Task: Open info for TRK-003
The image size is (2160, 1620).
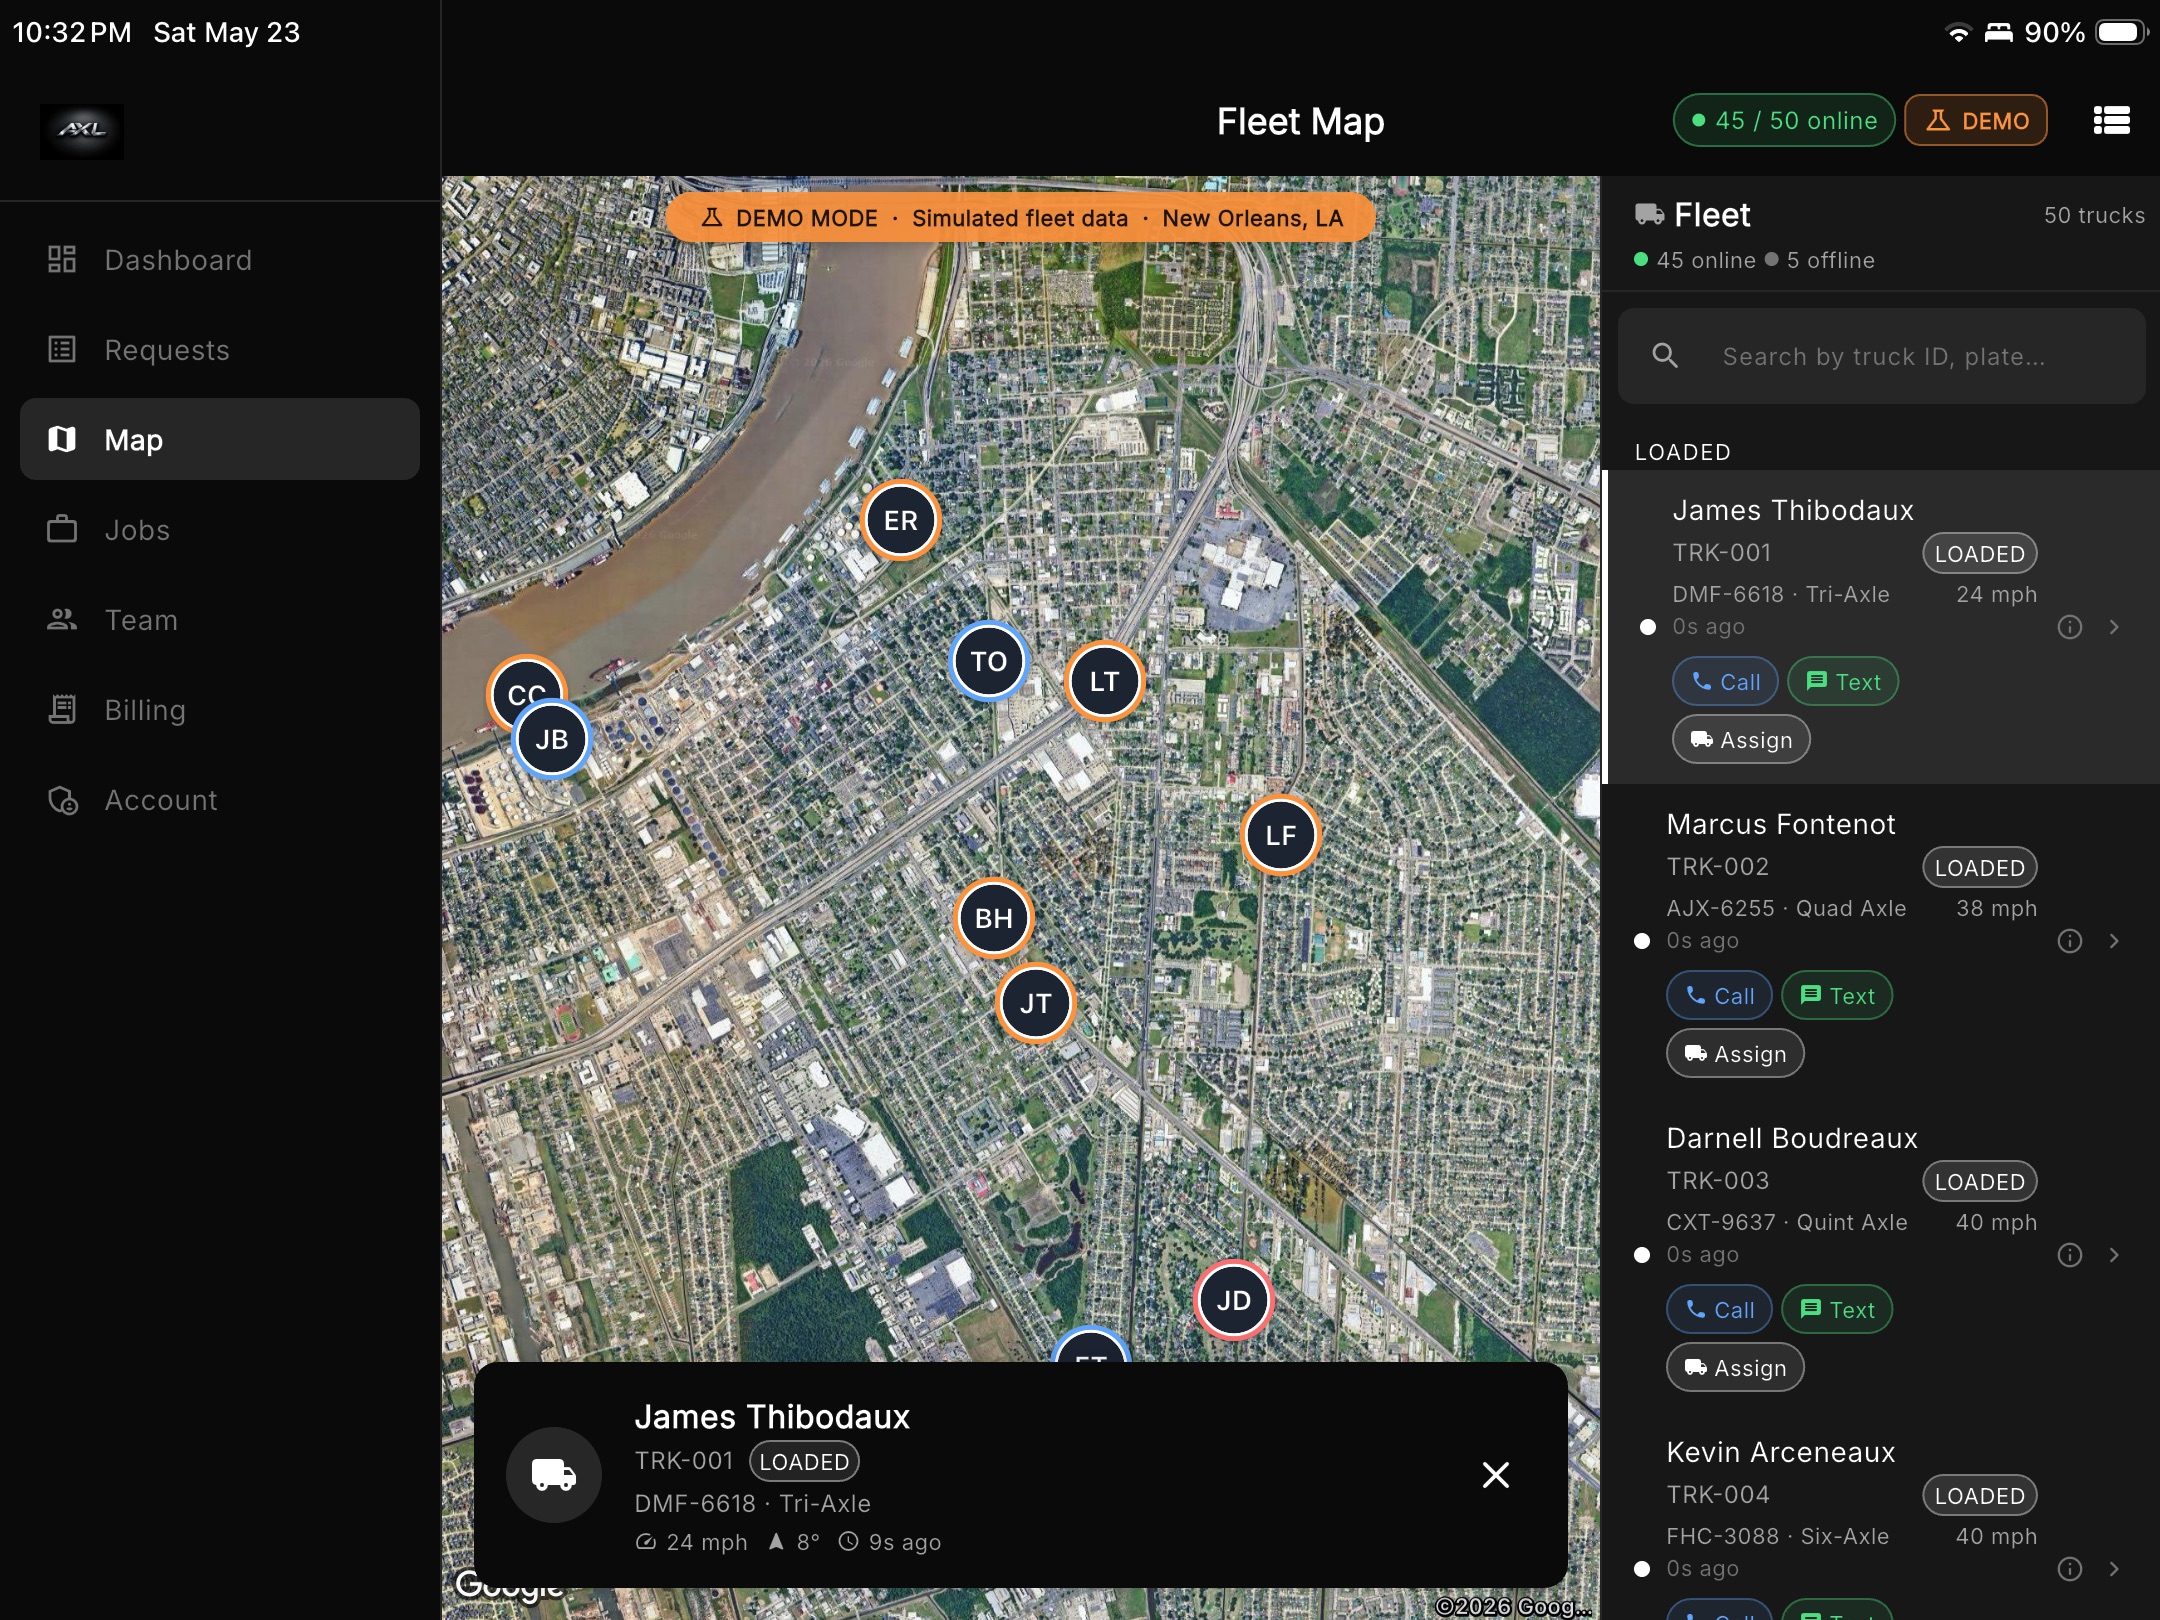Action: [x=2070, y=1255]
